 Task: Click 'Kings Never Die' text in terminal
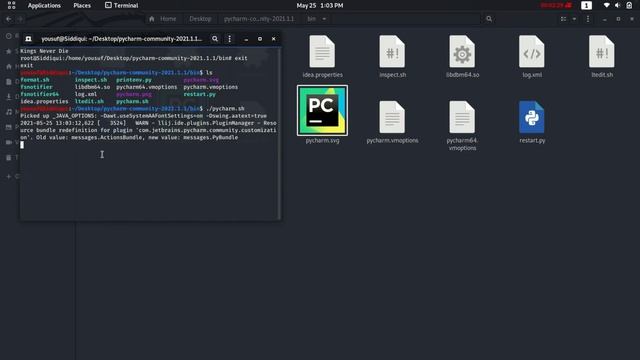[x=44, y=51]
